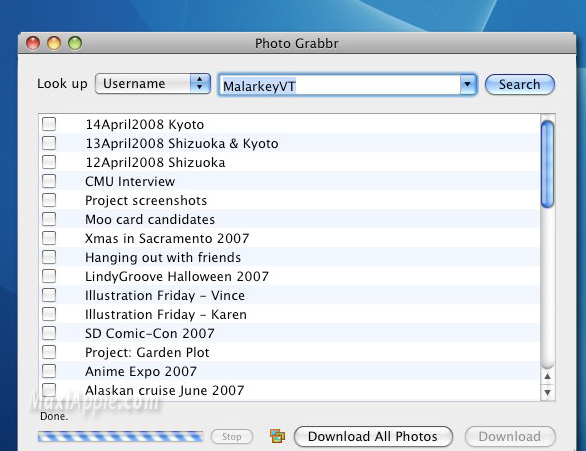Click the Download All Photos button
Viewport: 586px width, 451px height.
[373, 436]
